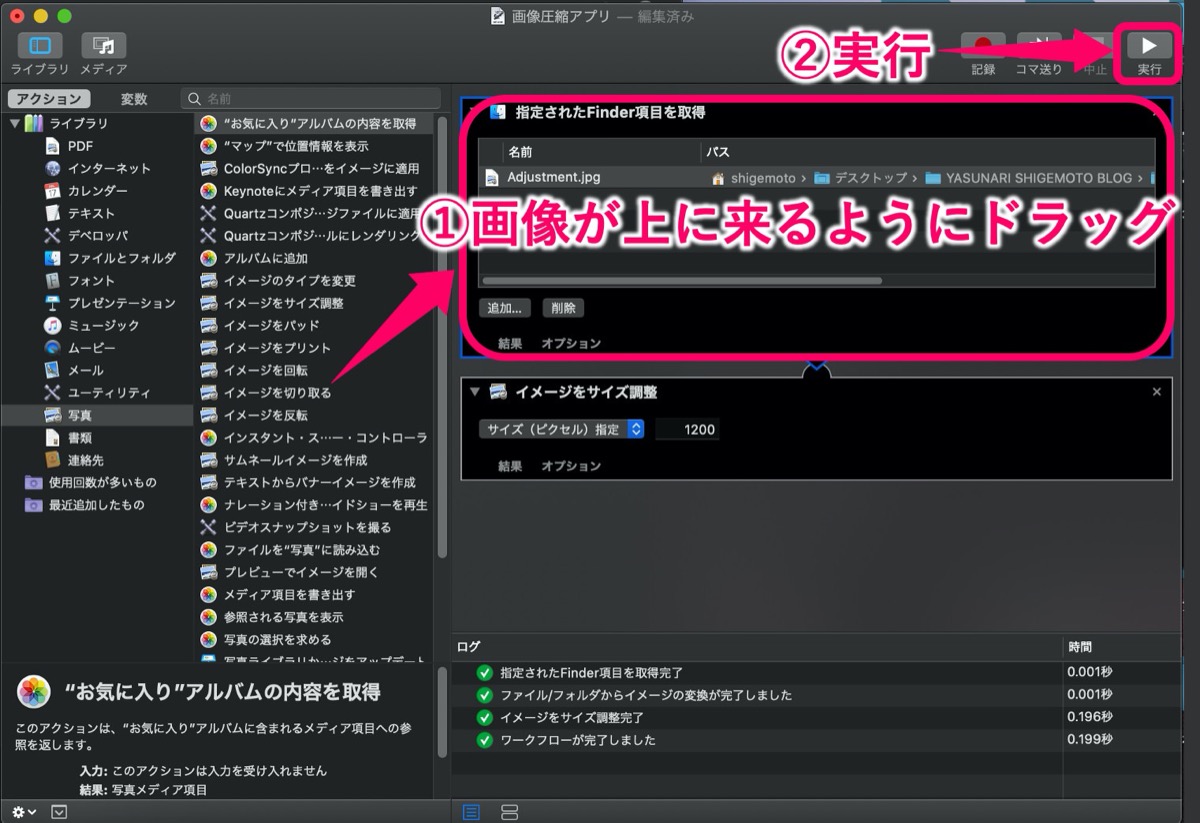Select the ムービー category icon

[x=52, y=347]
